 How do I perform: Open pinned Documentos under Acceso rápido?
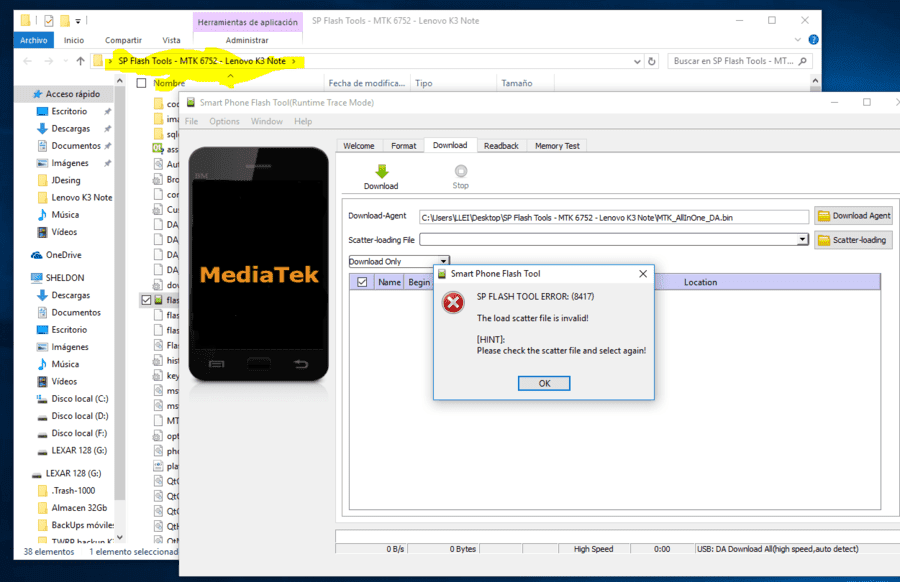tap(76, 146)
